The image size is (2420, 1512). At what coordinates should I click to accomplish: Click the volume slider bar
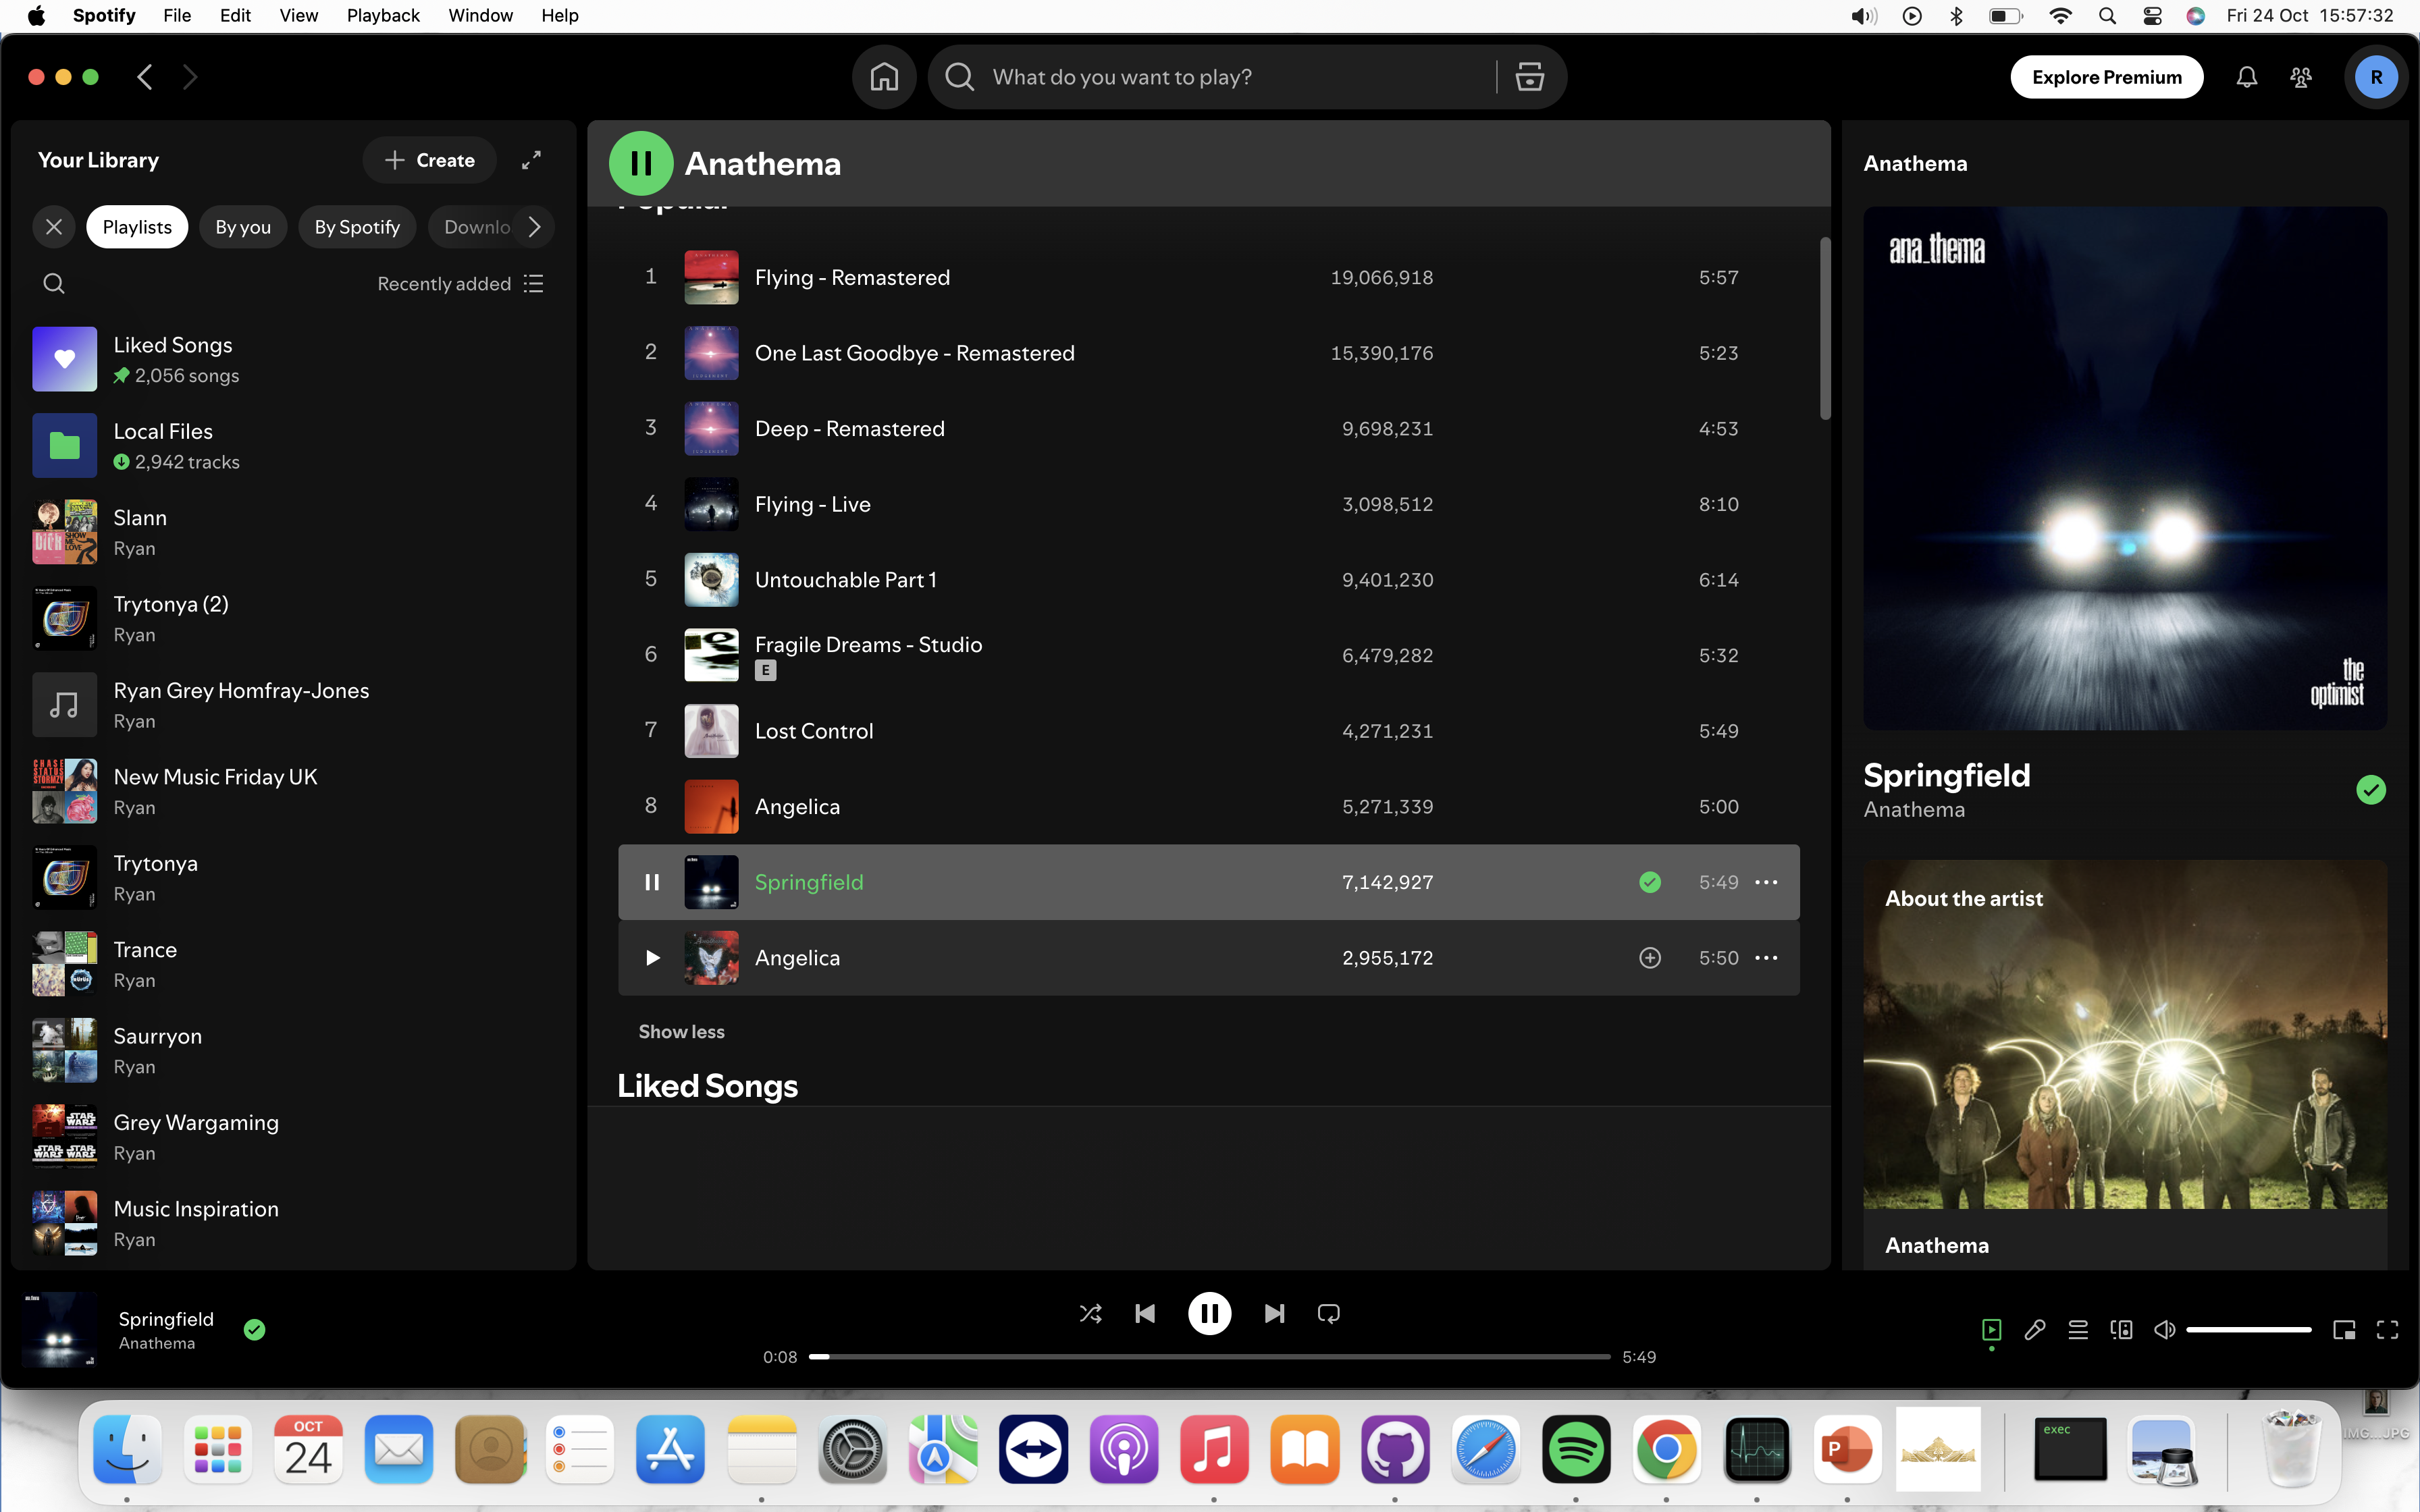[2248, 1329]
